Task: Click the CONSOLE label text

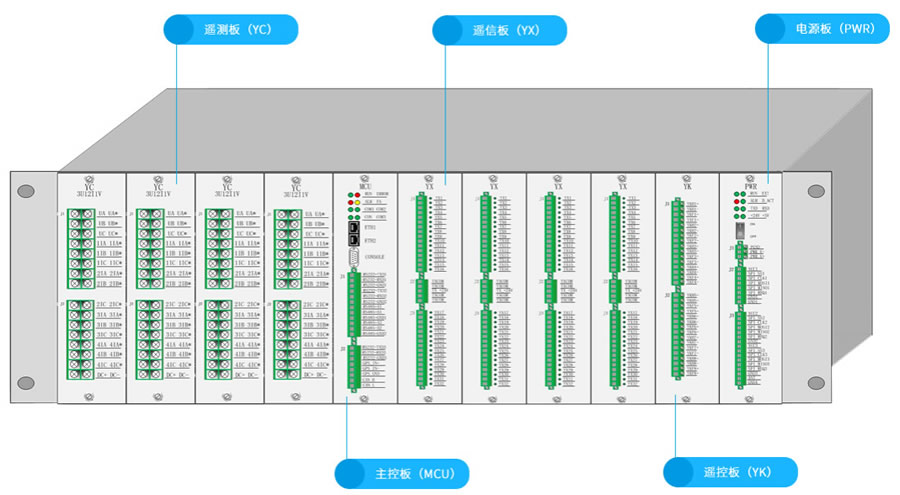Action: pos(375,257)
